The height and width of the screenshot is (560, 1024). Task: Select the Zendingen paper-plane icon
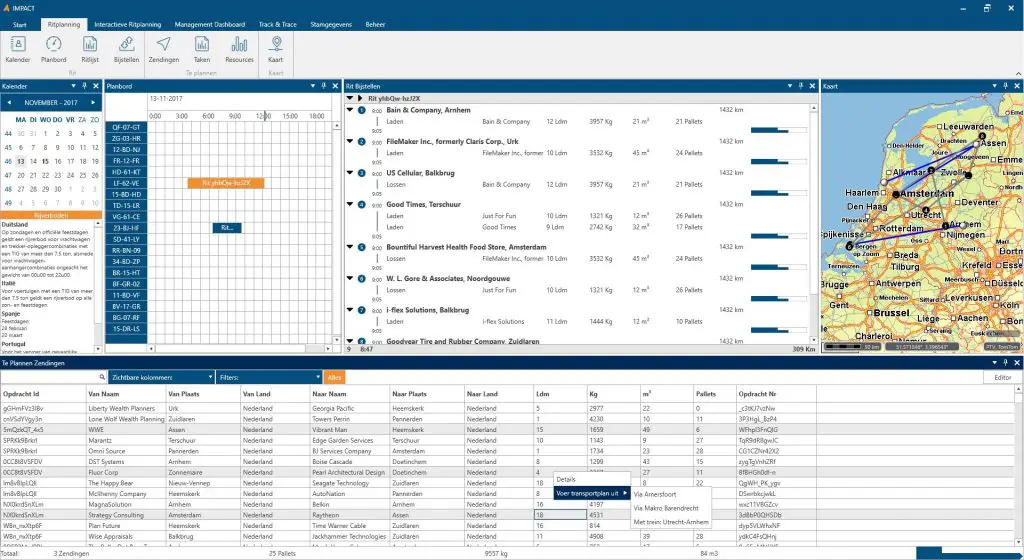(163, 47)
